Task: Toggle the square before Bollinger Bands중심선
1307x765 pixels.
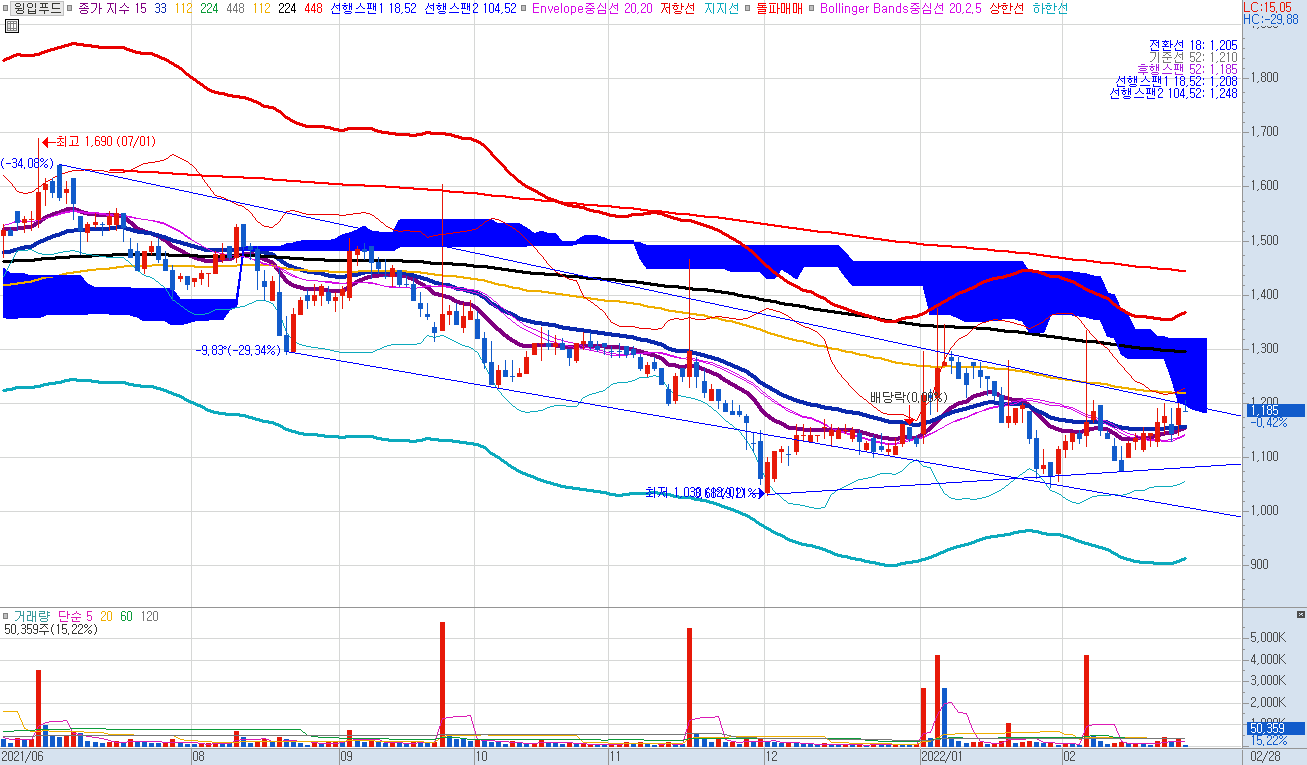Action: click(x=813, y=8)
